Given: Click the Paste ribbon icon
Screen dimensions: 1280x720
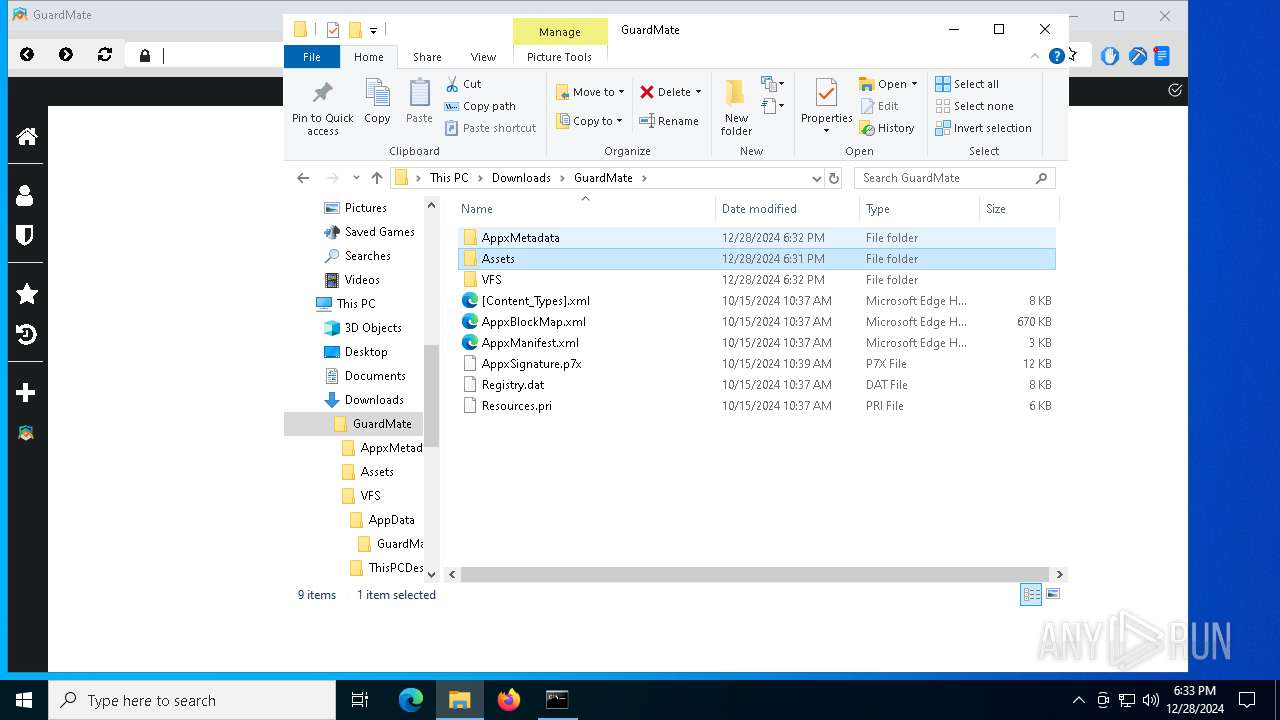Looking at the screenshot, I should coord(419,93).
